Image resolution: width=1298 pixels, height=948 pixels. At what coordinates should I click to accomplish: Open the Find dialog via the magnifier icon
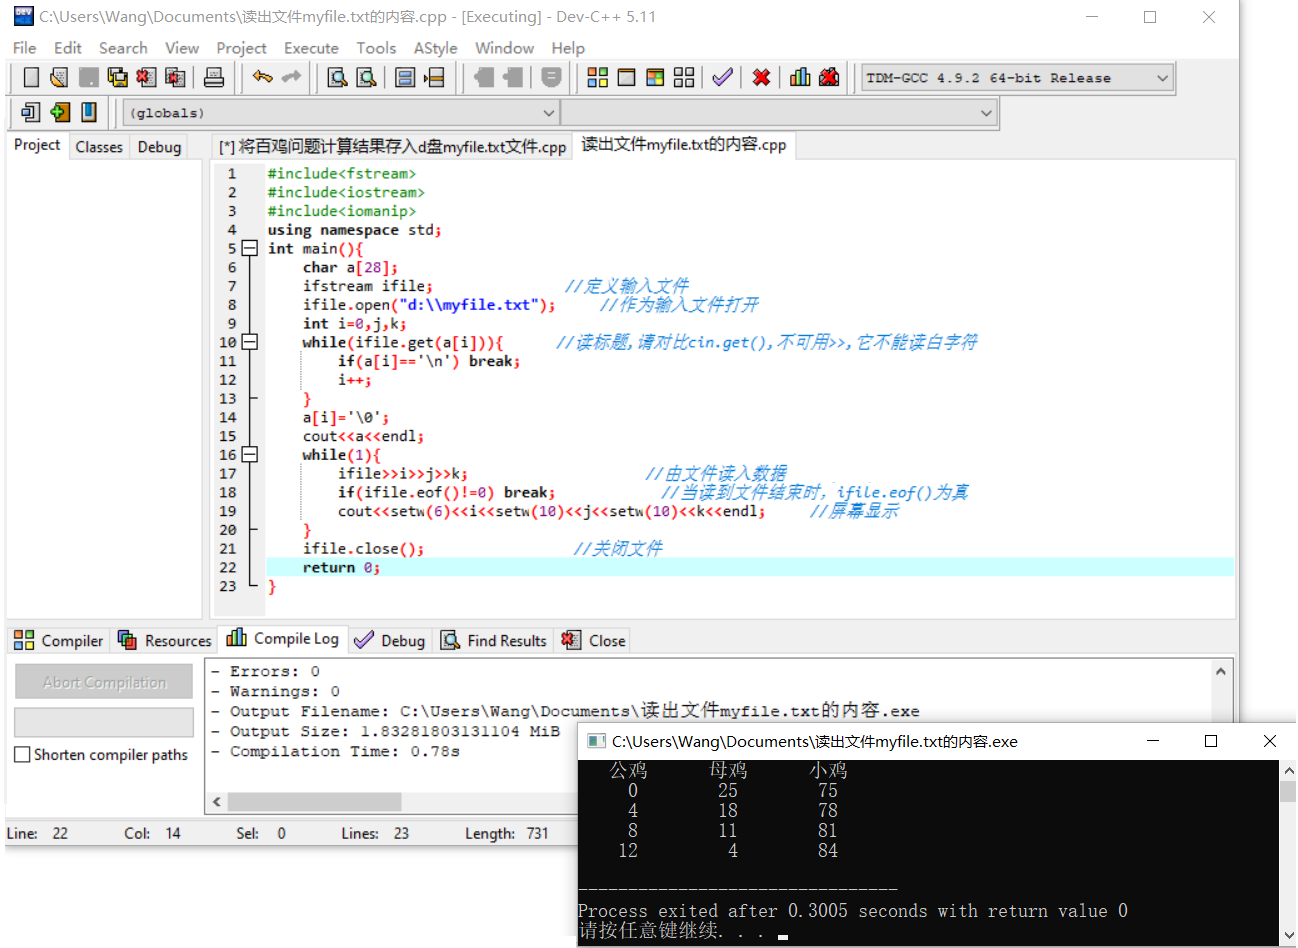(x=337, y=77)
